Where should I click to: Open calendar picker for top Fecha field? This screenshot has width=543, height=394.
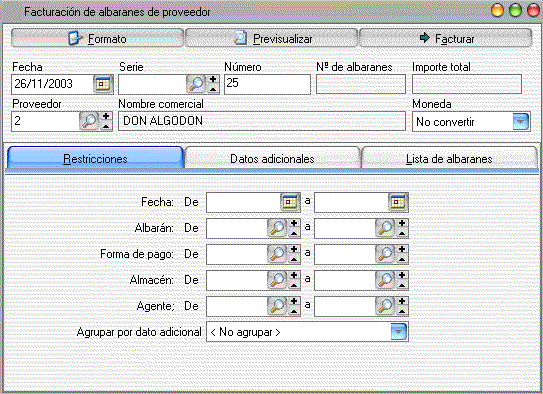pyautogui.click(x=103, y=84)
